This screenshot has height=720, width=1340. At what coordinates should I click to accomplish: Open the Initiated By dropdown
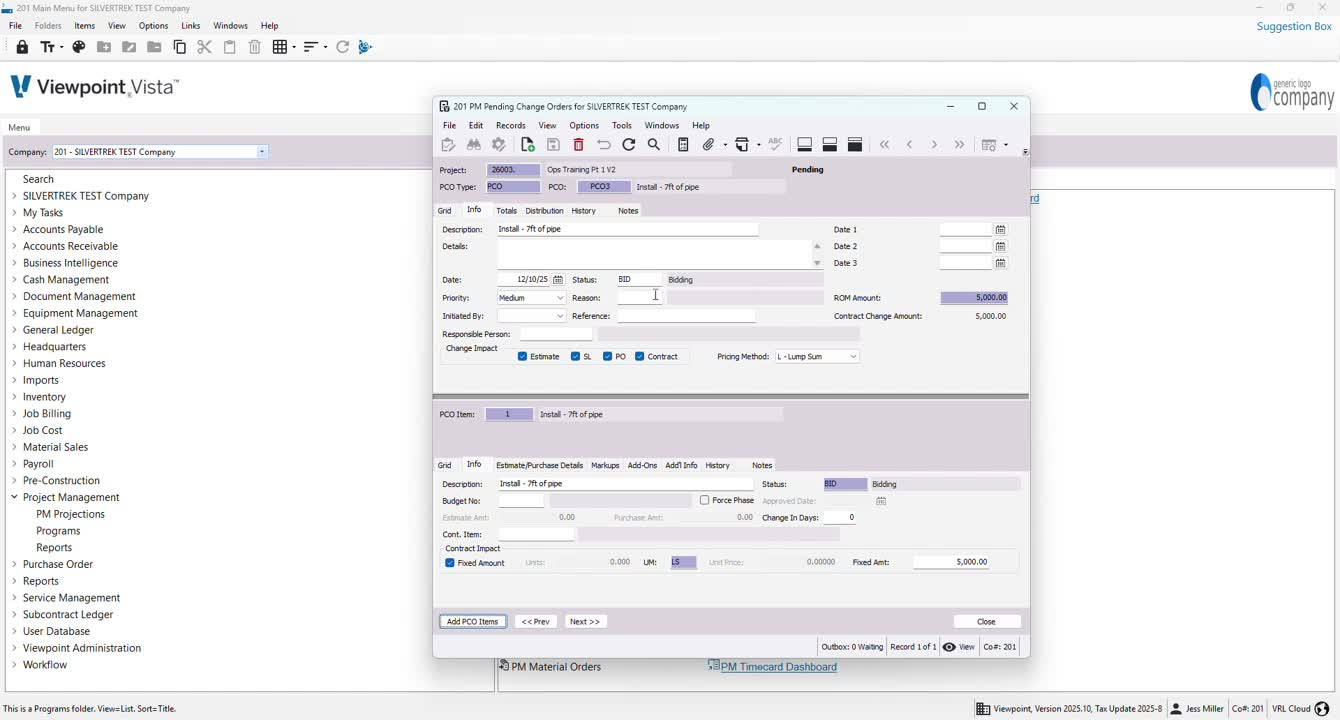tap(560, 316)
